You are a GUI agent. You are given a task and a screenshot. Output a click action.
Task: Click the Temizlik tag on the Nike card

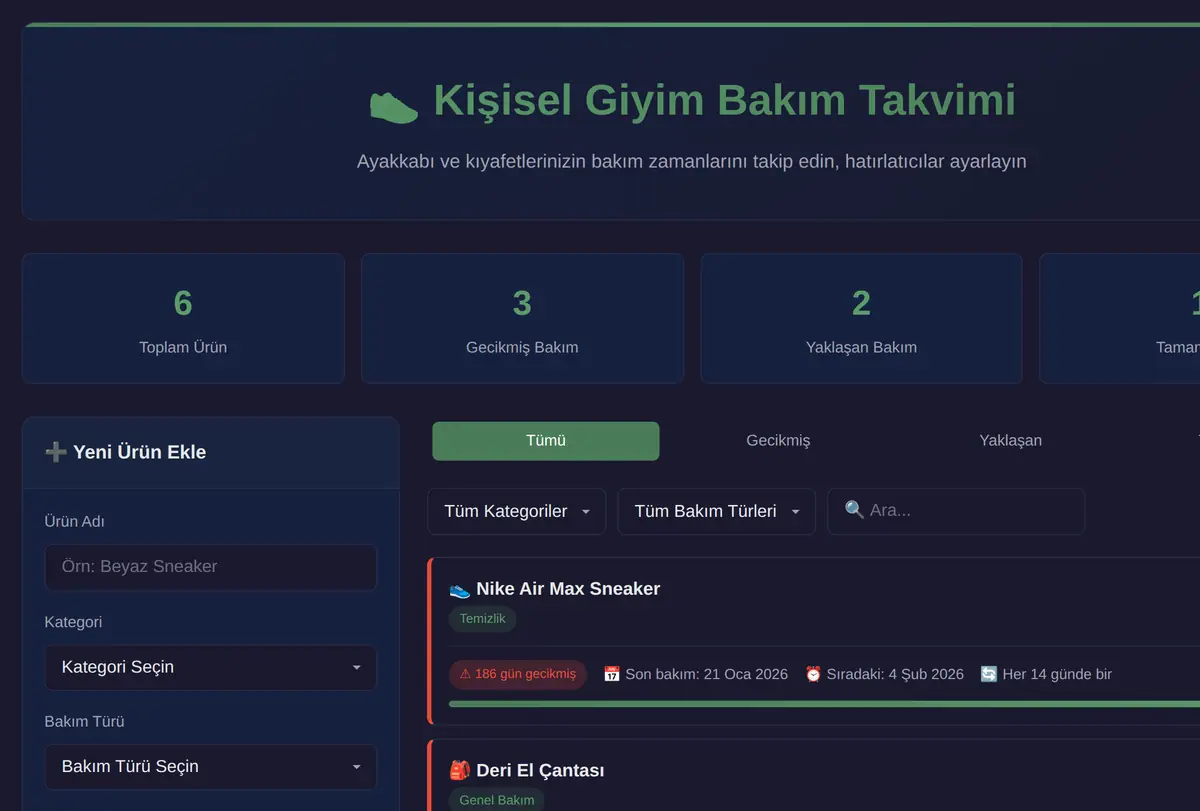click(482, 619)
